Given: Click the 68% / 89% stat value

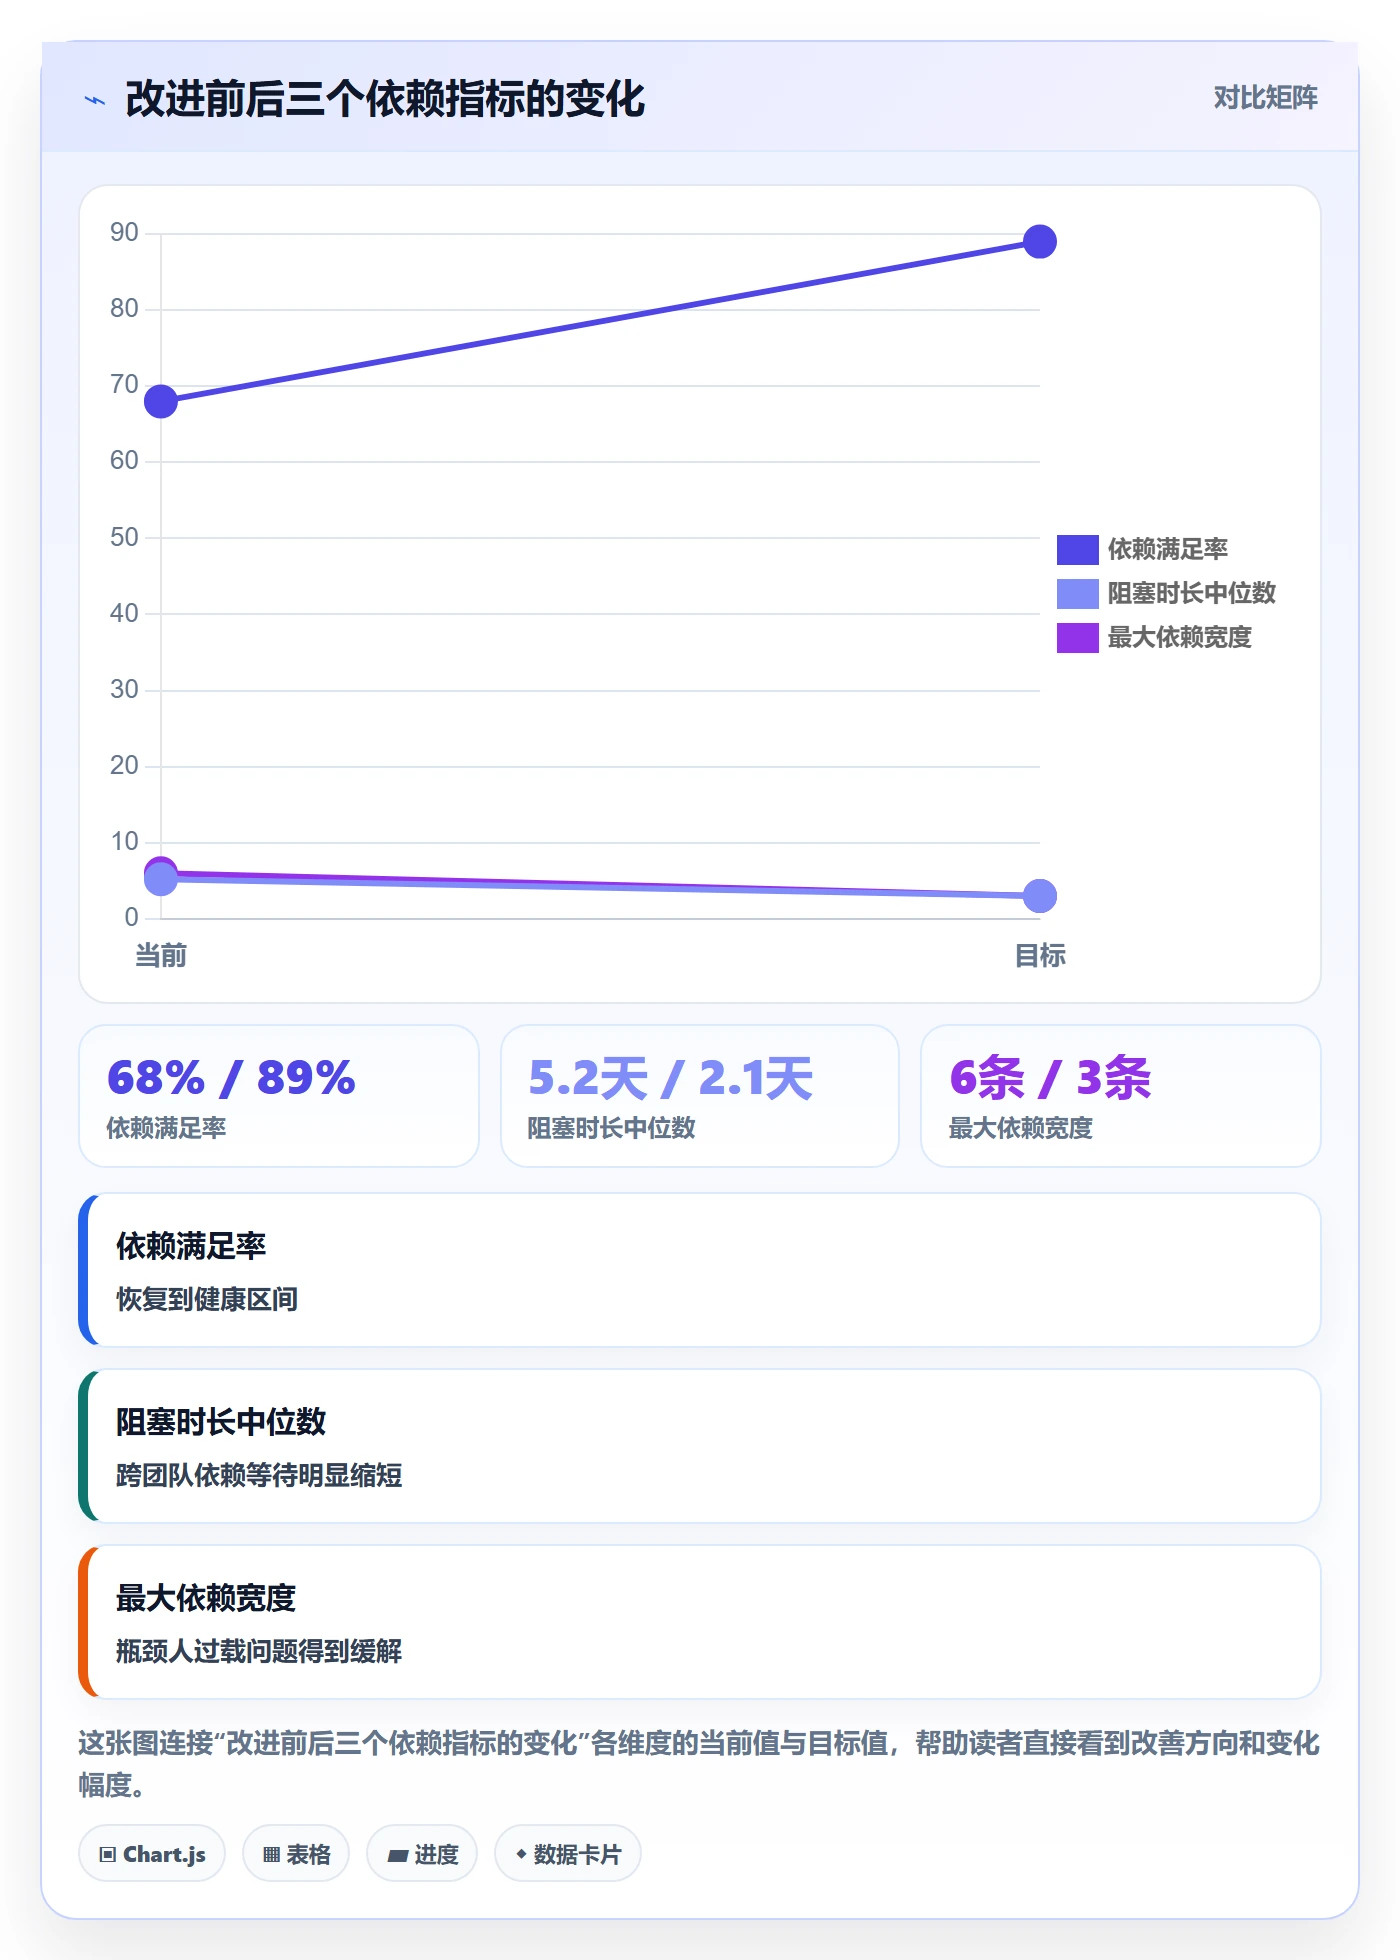Looking at the screenshot, I should pos(231,1078).
